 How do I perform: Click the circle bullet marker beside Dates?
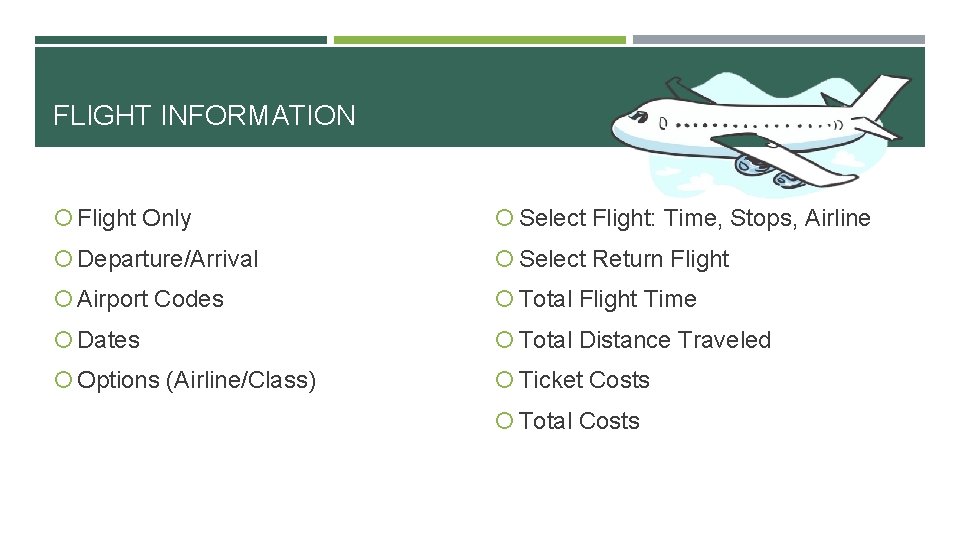point(62,340)
